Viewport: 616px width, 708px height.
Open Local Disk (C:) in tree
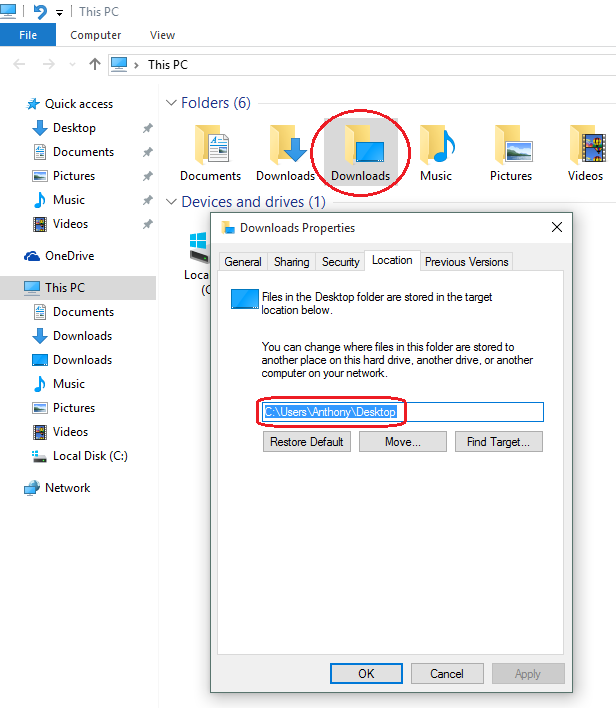[x=90, y=456]
